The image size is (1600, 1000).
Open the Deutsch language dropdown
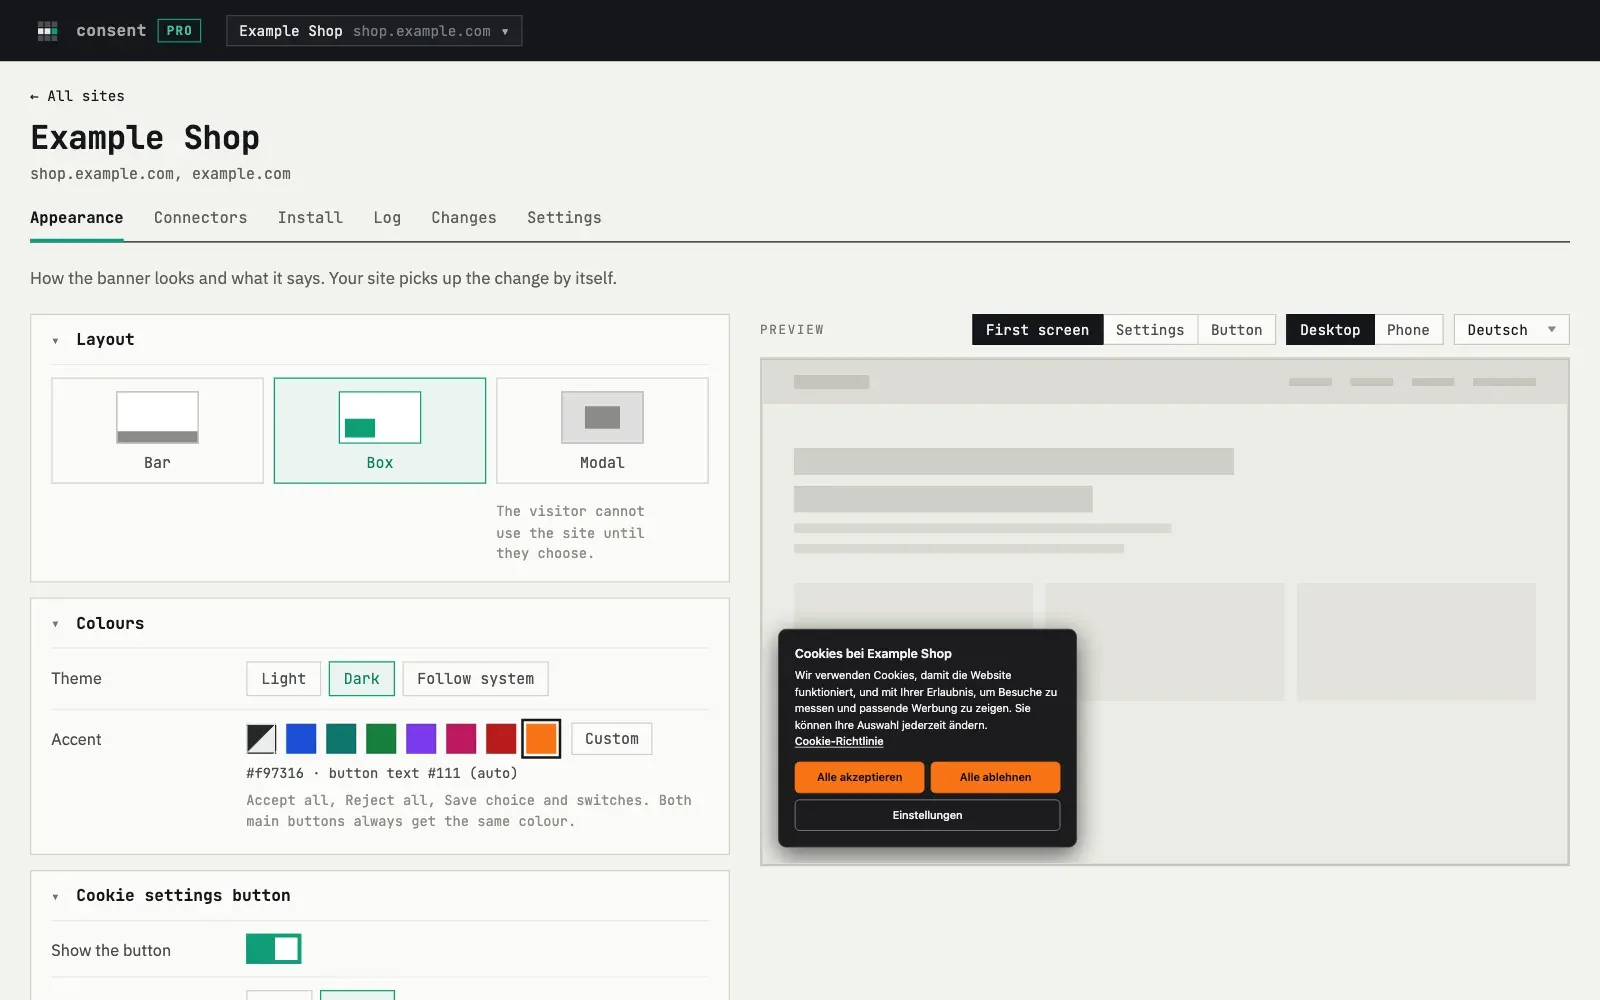tap(1511, 330)
